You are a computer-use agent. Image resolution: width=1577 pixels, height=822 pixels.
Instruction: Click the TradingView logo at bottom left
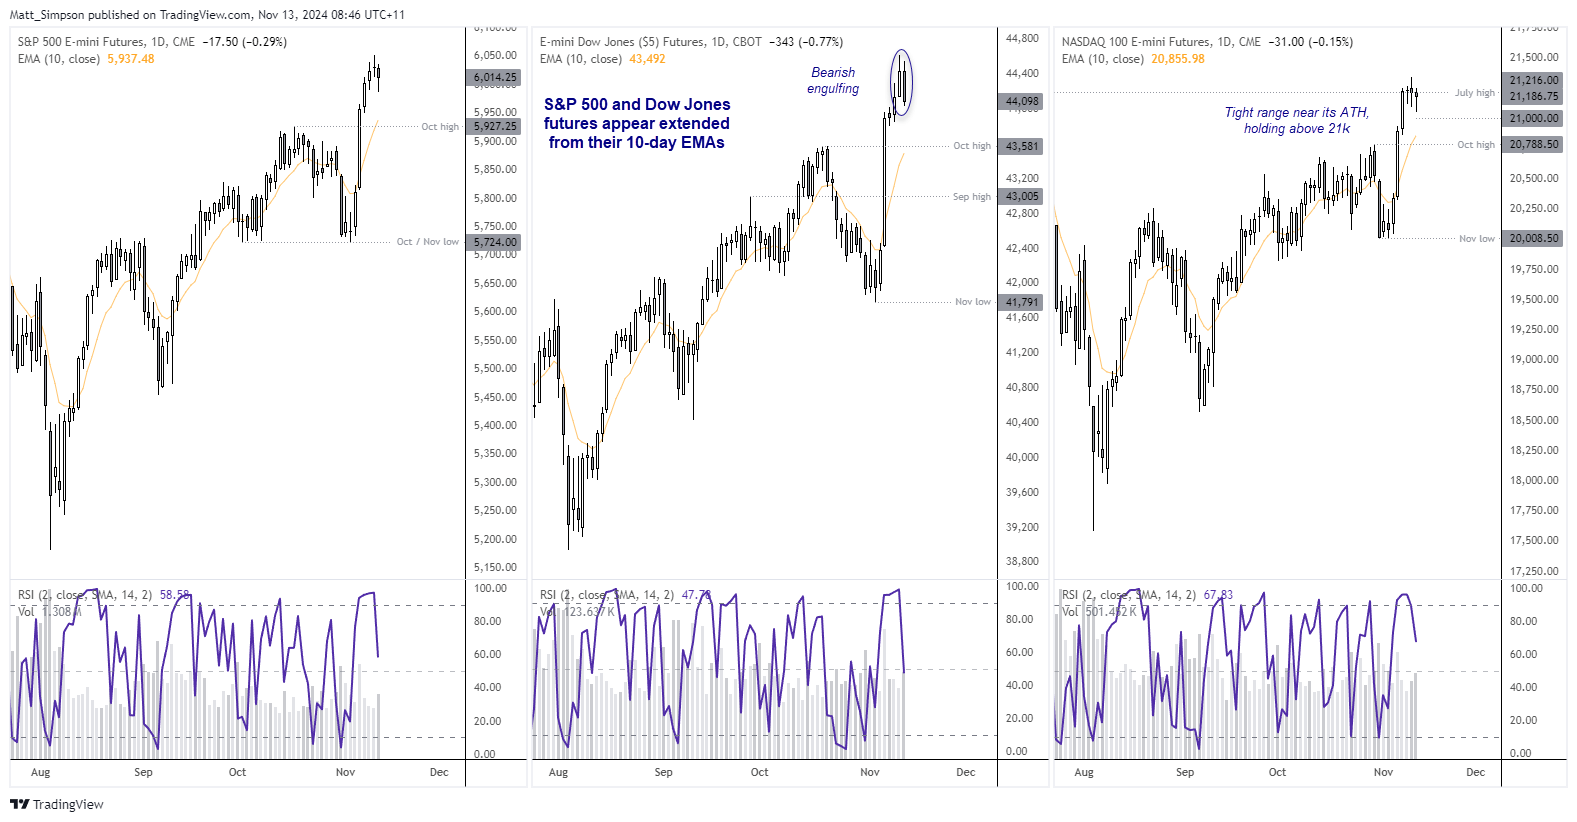tap(57, 804)
